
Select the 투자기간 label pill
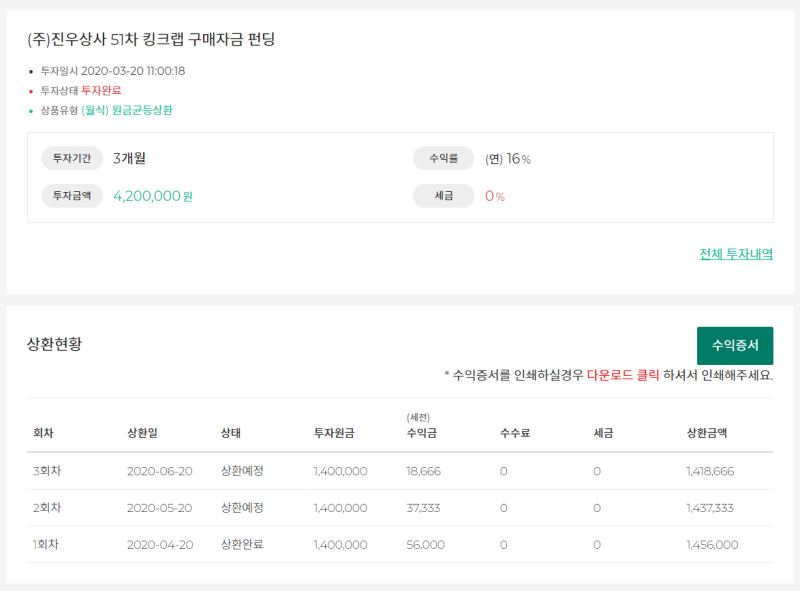[x=72, y=158]
